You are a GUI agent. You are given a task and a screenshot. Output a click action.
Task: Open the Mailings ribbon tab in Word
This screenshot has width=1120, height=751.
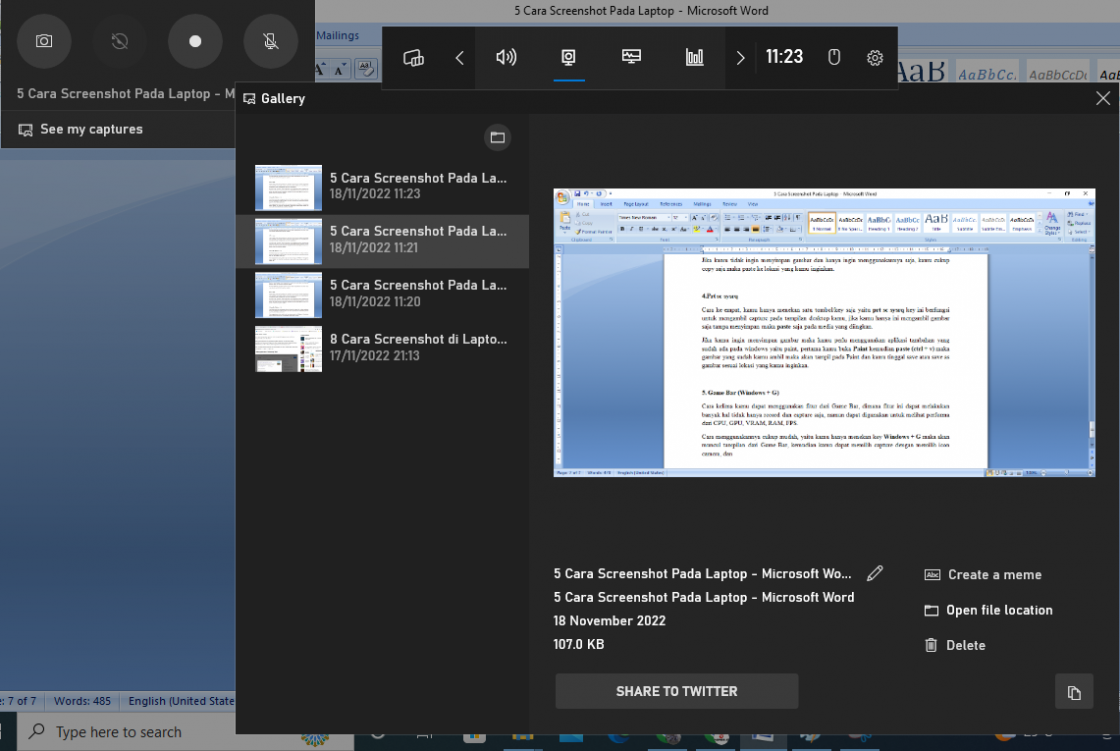[x=339, y=33]
